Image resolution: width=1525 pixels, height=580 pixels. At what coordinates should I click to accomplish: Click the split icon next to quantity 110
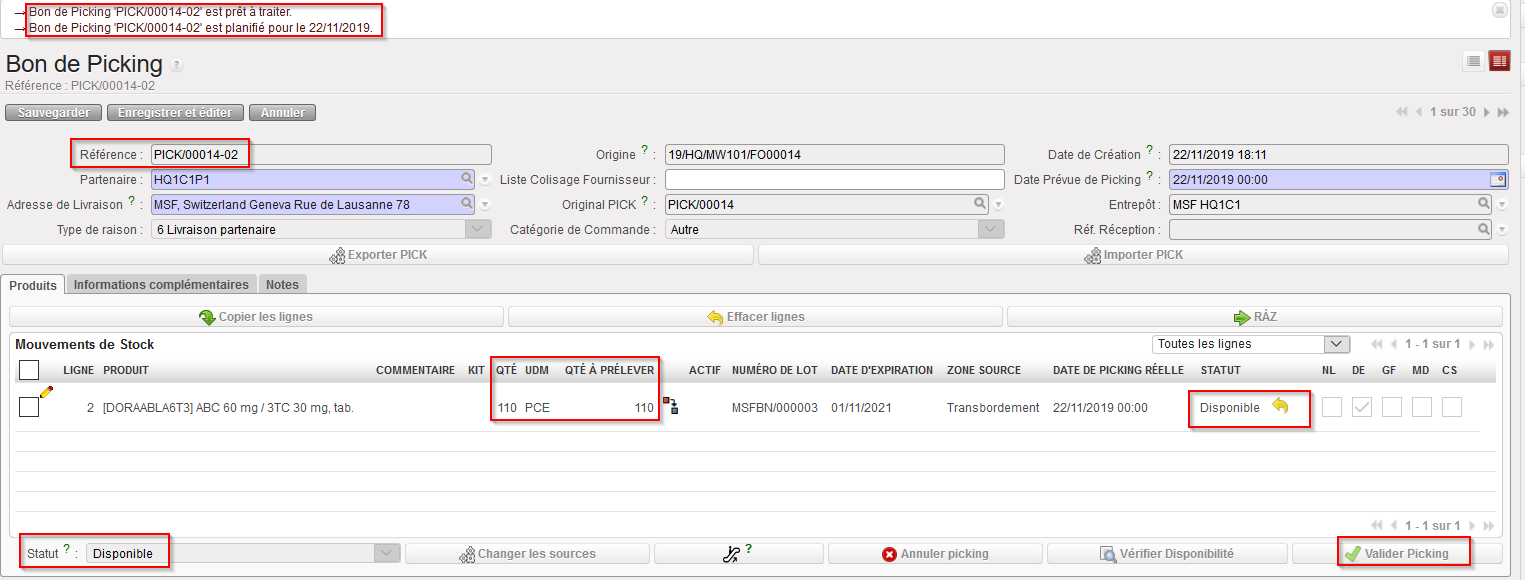click(669, 406)
